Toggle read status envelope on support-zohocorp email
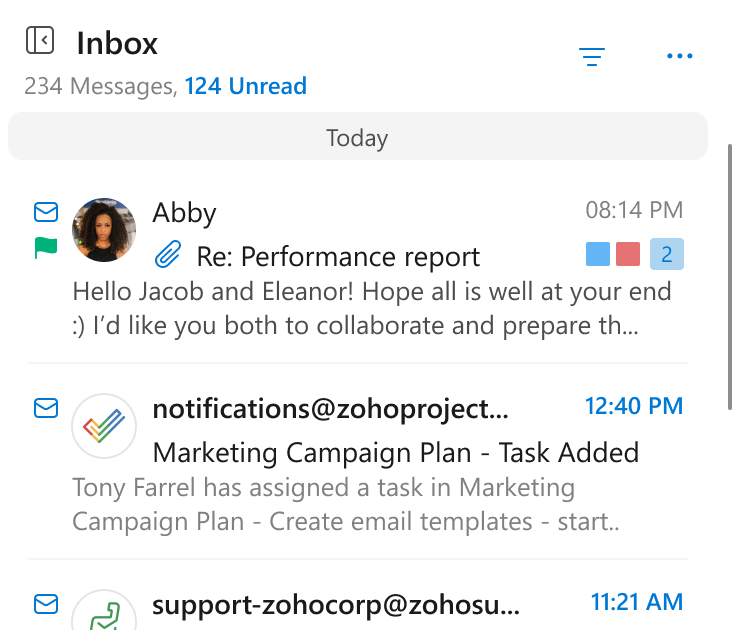 [46, 604]
